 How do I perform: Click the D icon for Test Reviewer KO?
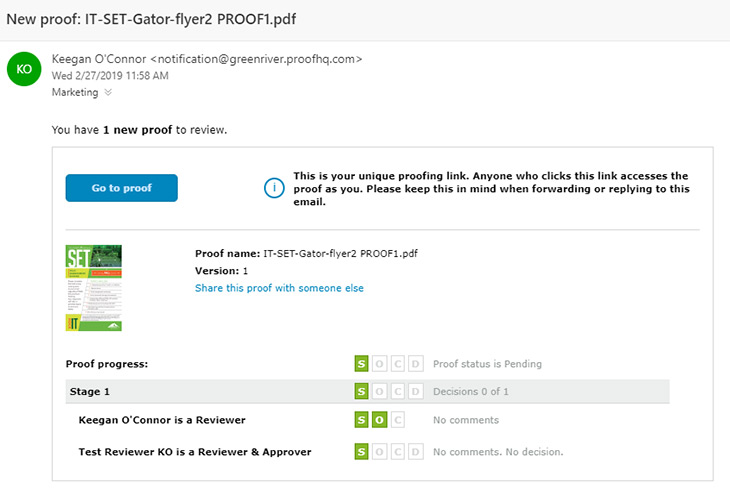(x=416, y=452)
